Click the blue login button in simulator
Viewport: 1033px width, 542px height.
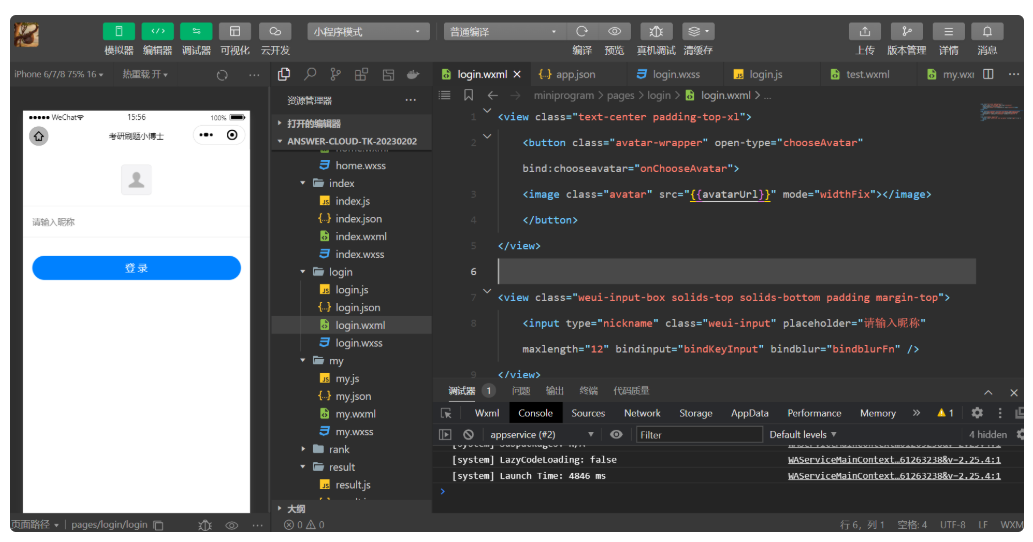[x=136, y=268]
